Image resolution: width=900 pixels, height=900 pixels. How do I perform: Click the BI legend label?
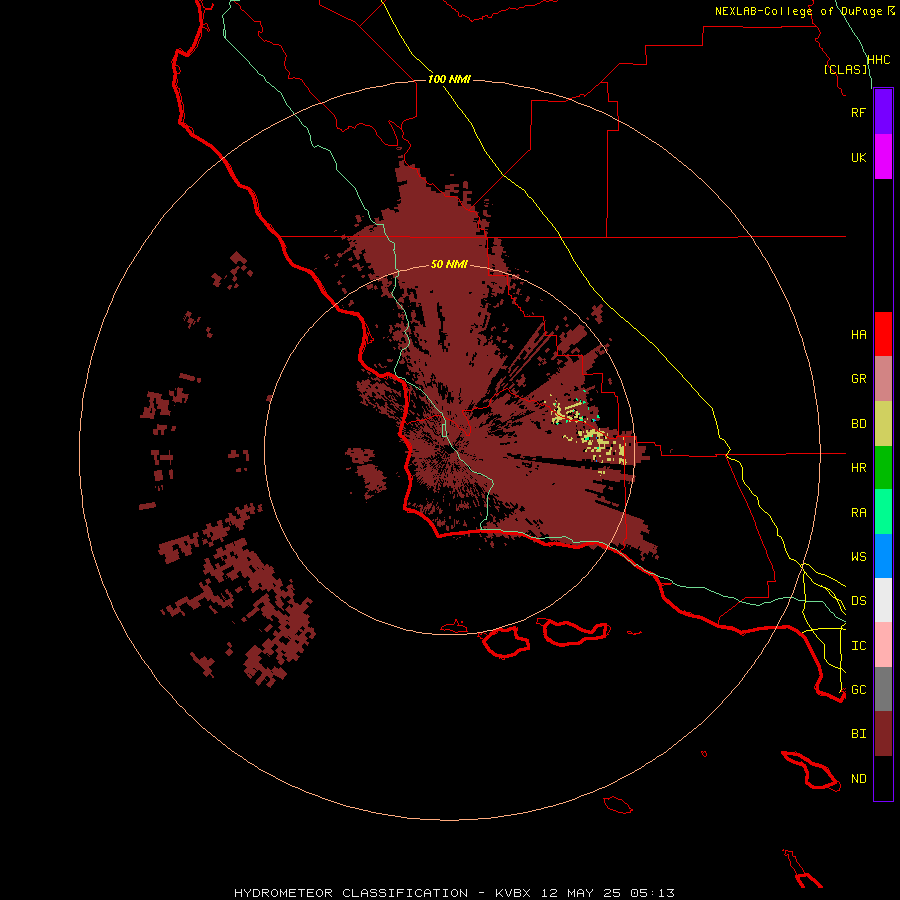pos(858,734)
